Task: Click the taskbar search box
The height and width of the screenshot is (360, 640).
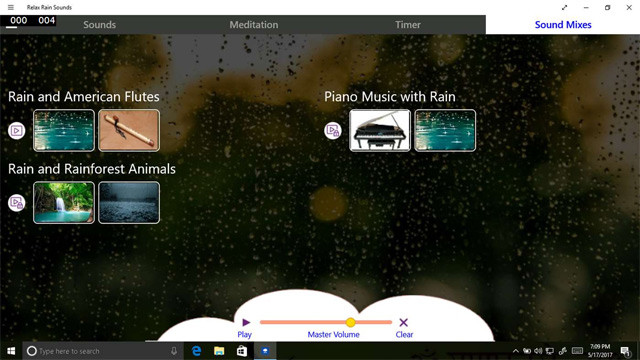Action: (x=102, y=351)
